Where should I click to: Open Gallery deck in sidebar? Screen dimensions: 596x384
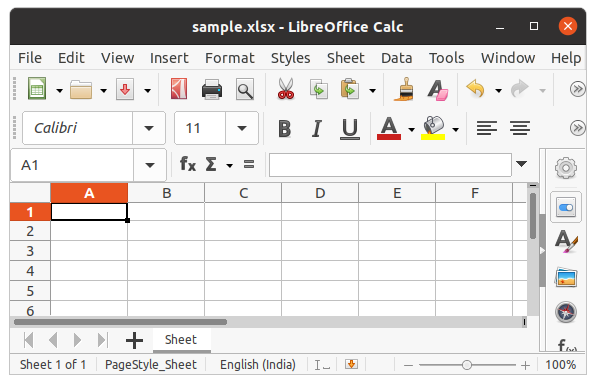[566, 277]
